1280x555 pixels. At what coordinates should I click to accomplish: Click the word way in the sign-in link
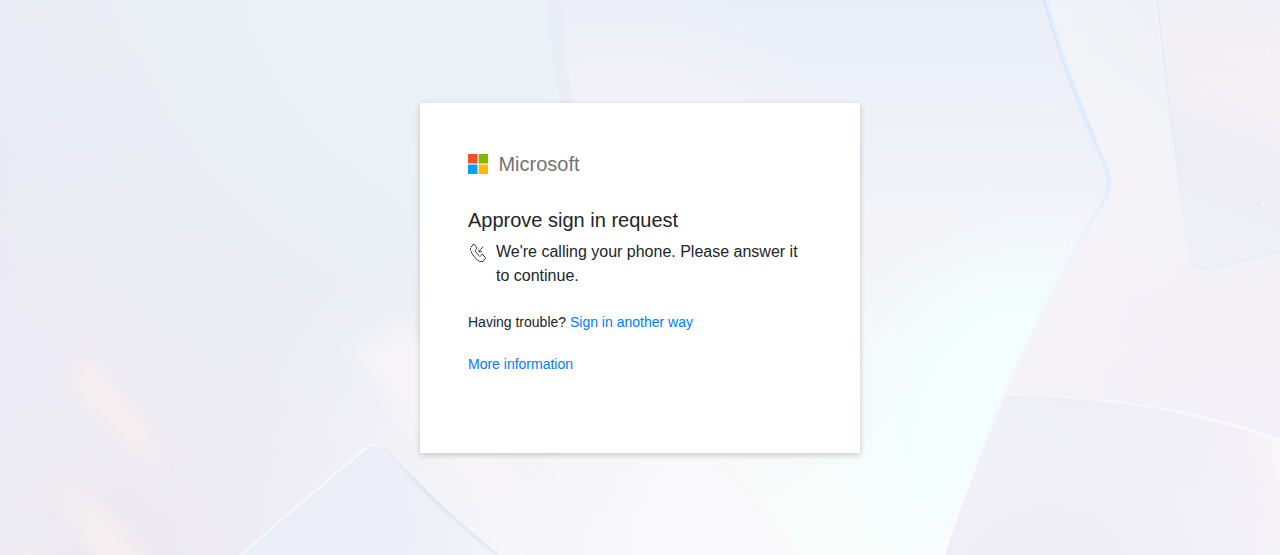tap(680, 323)
